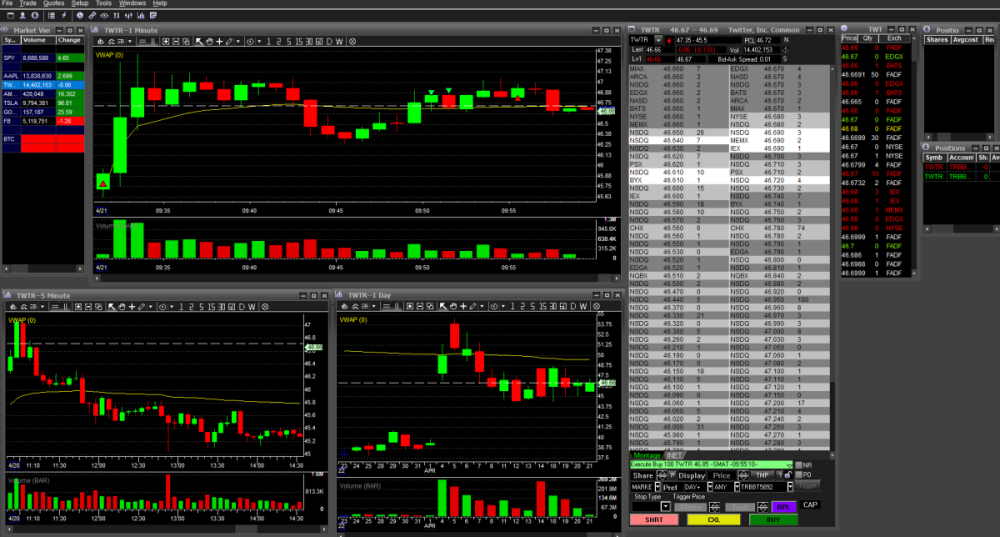The height and width of the screenshot is (537, 1000).
Task: Click the yellow CXL button
Action: 714,520
